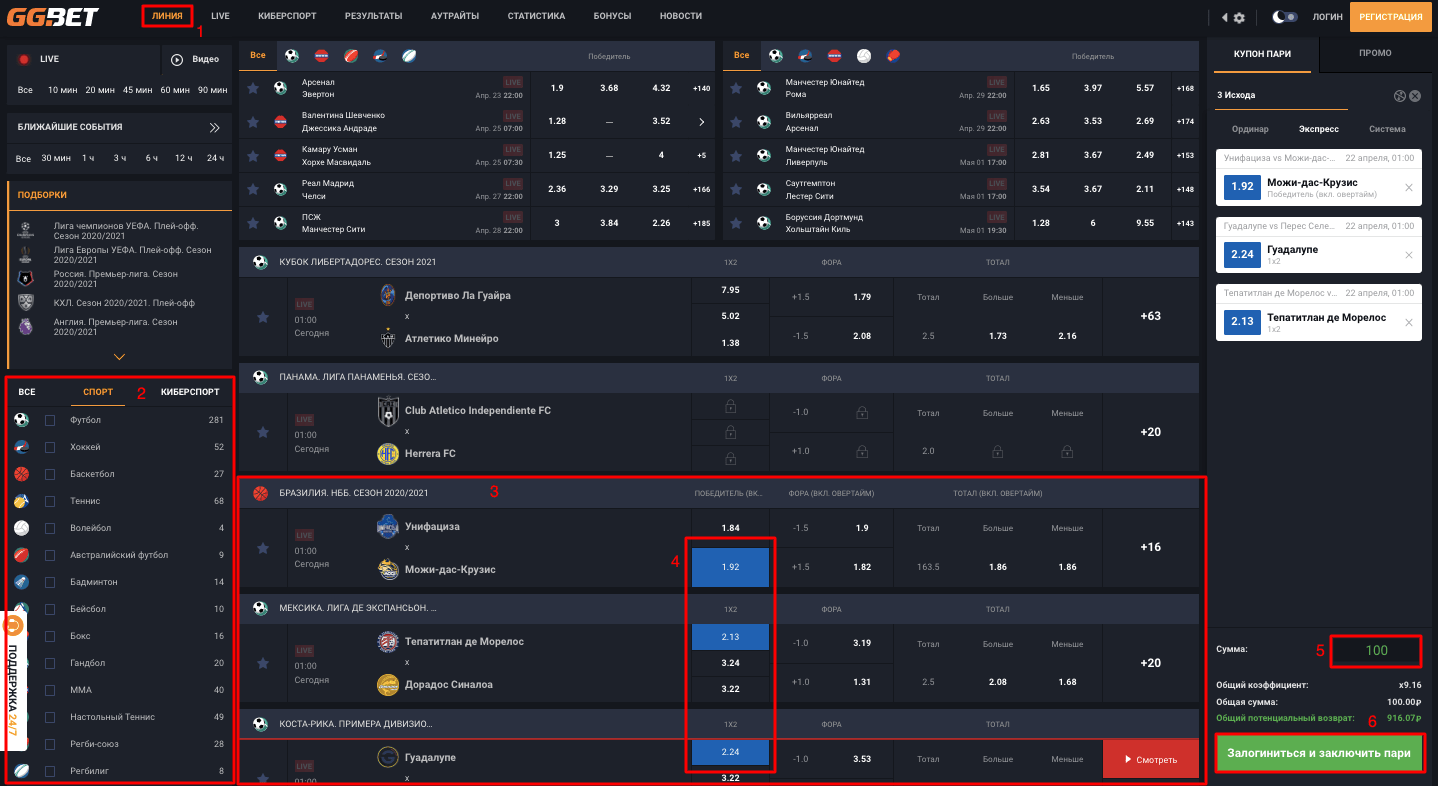
Task: Click the Регистрация button
Action: 1391,17
